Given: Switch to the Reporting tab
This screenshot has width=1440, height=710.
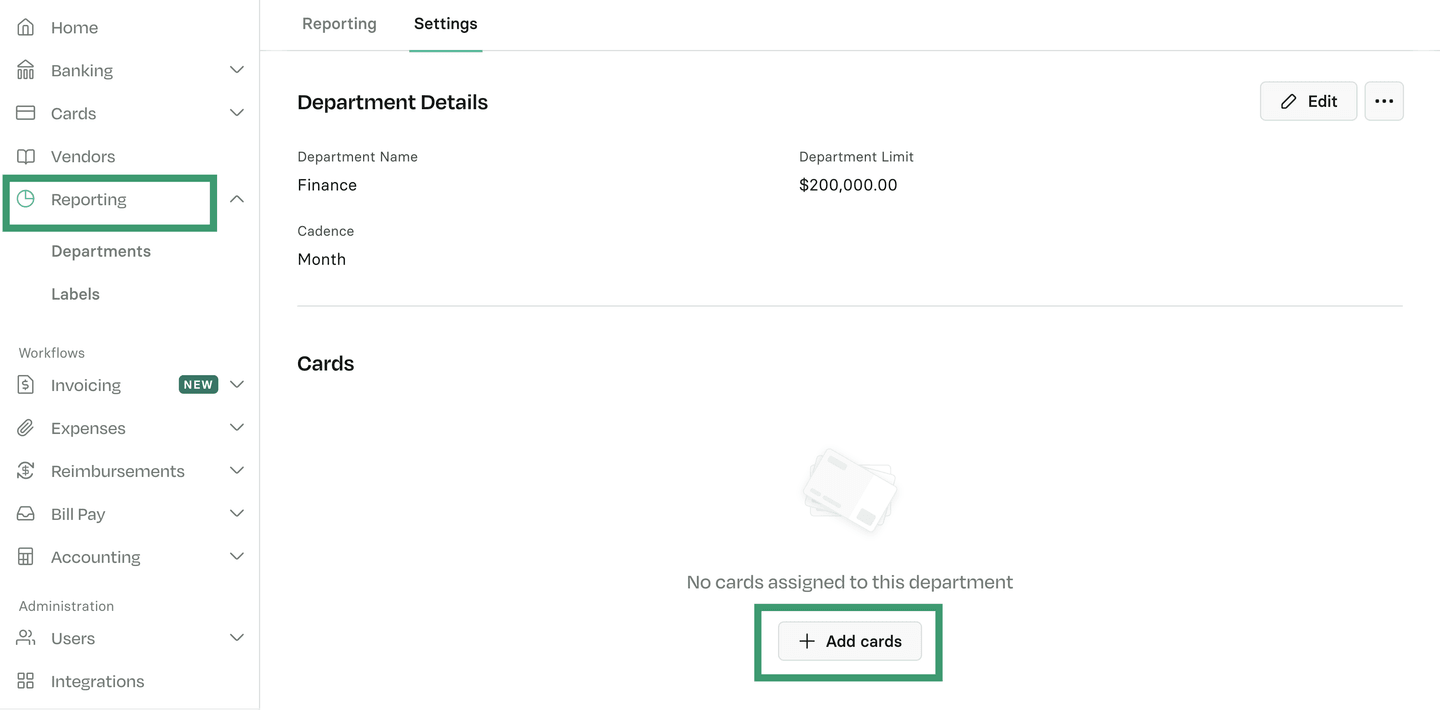Looking at the screenshot, I should (339, 24).
